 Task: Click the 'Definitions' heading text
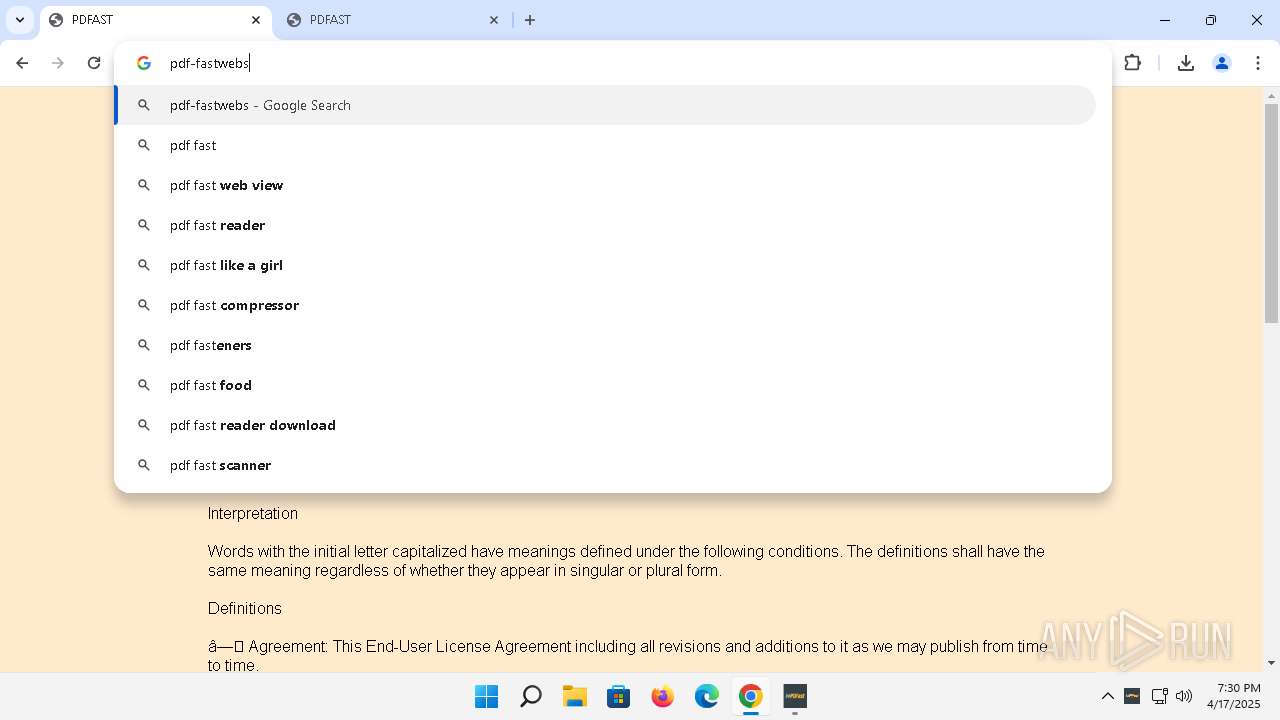245,608
